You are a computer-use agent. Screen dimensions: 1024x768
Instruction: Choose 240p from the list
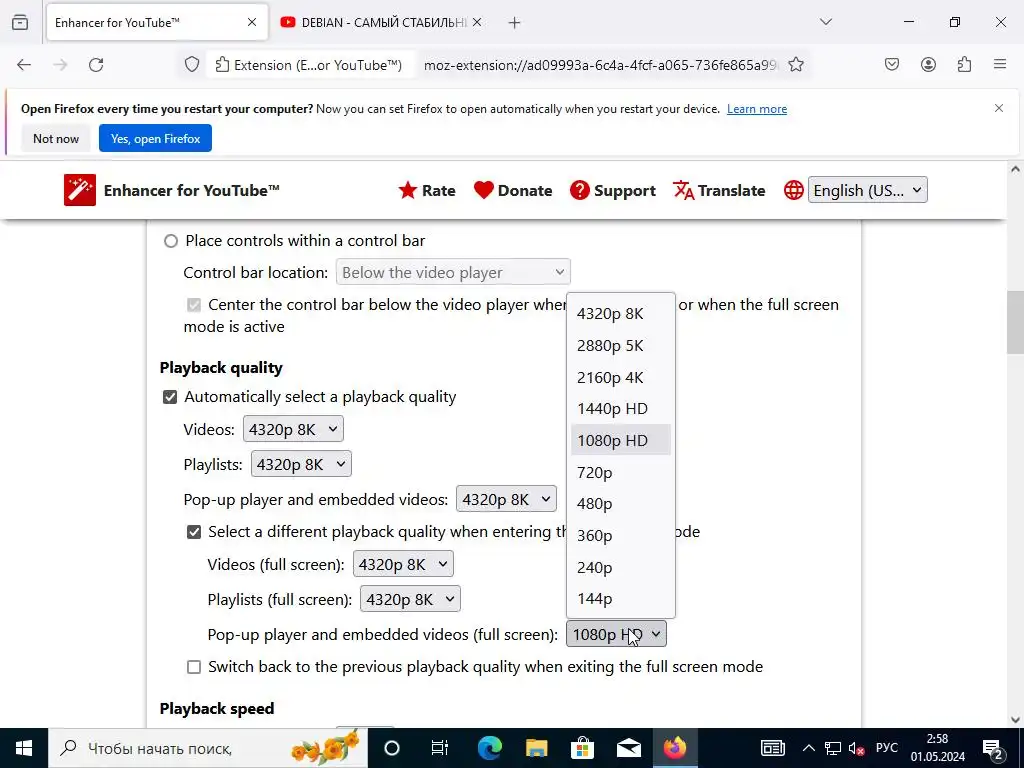(x=620, y=567)
